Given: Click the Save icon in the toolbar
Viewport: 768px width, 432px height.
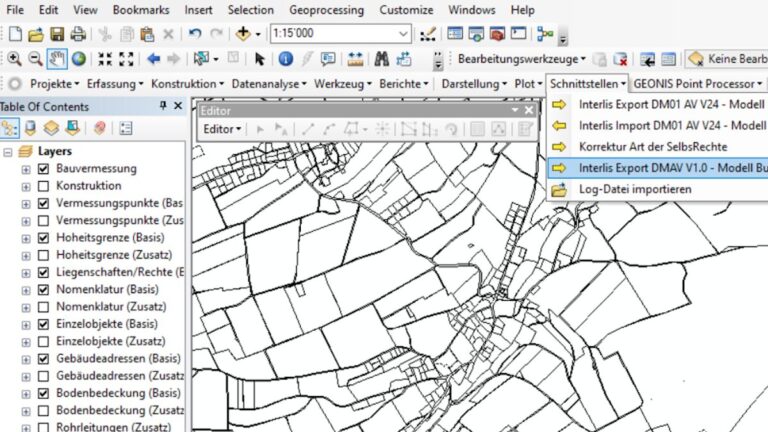Looking at the screenshot, I should pos(56,34).
